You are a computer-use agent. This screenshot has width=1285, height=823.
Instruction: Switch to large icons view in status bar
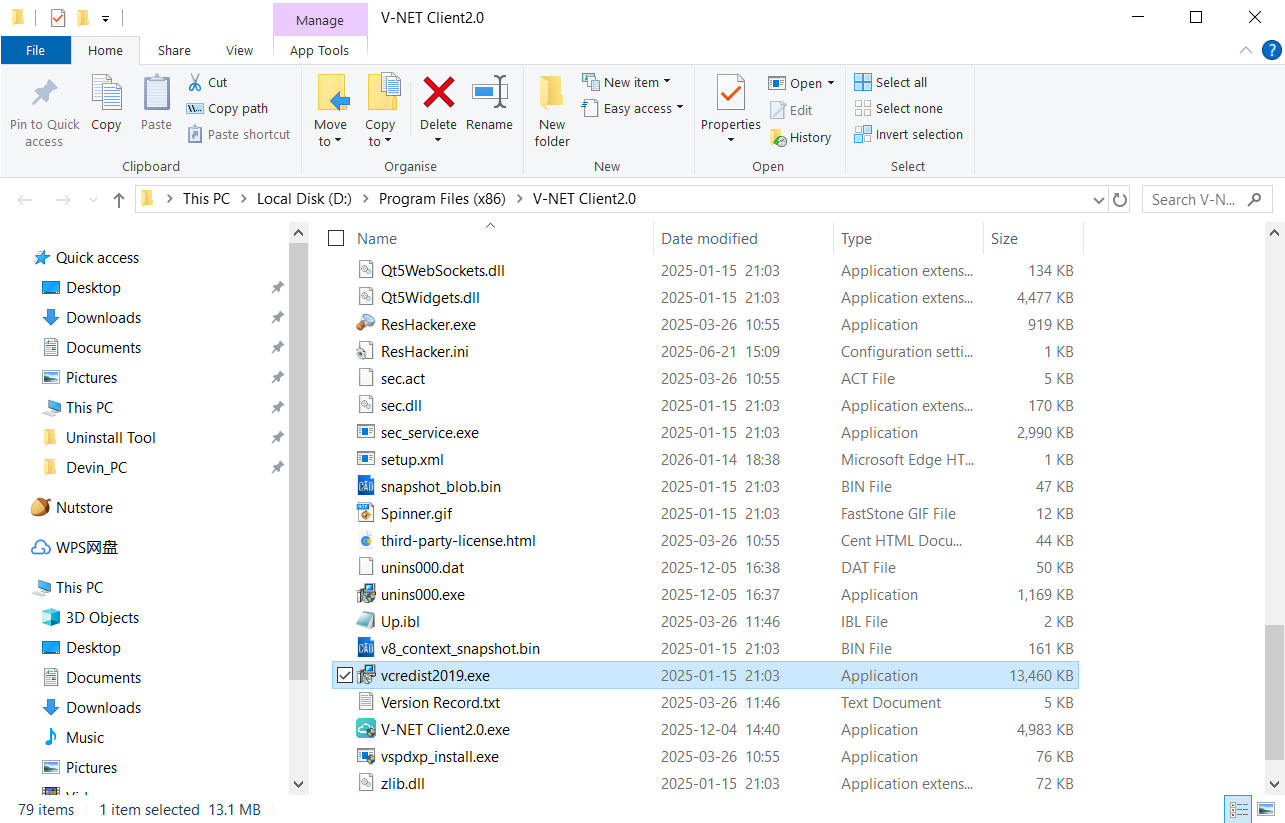tap(1263, 810)
